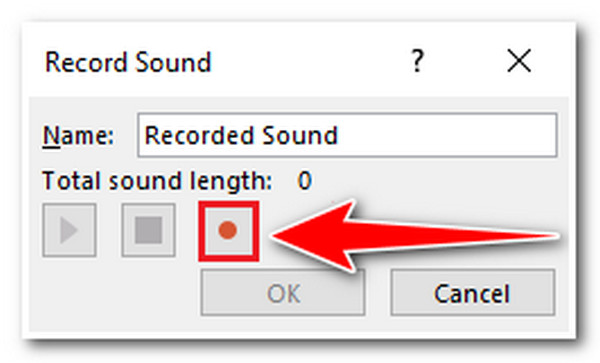Click the red arrow annotation pointing to Record

(x=415, y=236)
